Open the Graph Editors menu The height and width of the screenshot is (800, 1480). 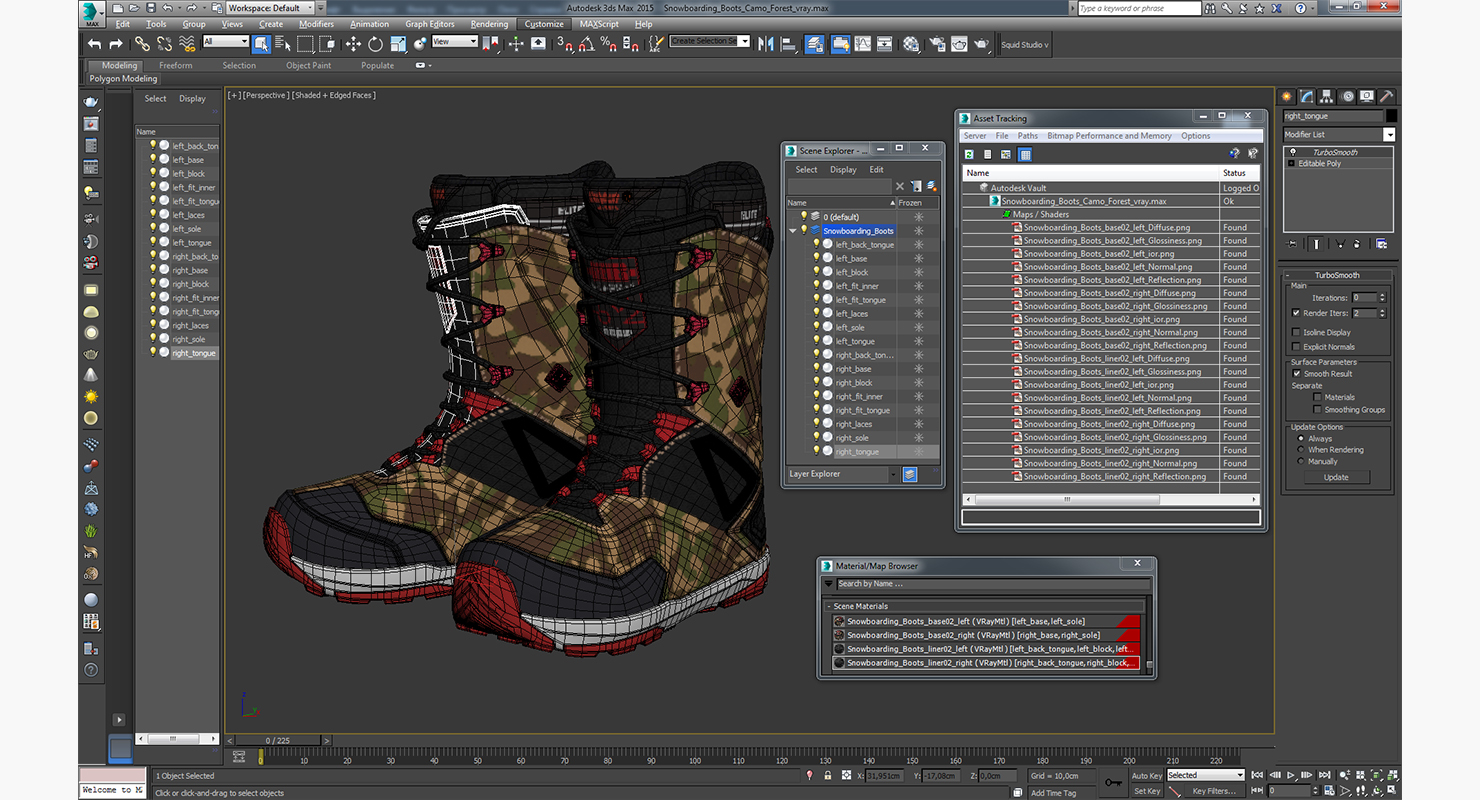pyautogui.click(x=430, y=24)
